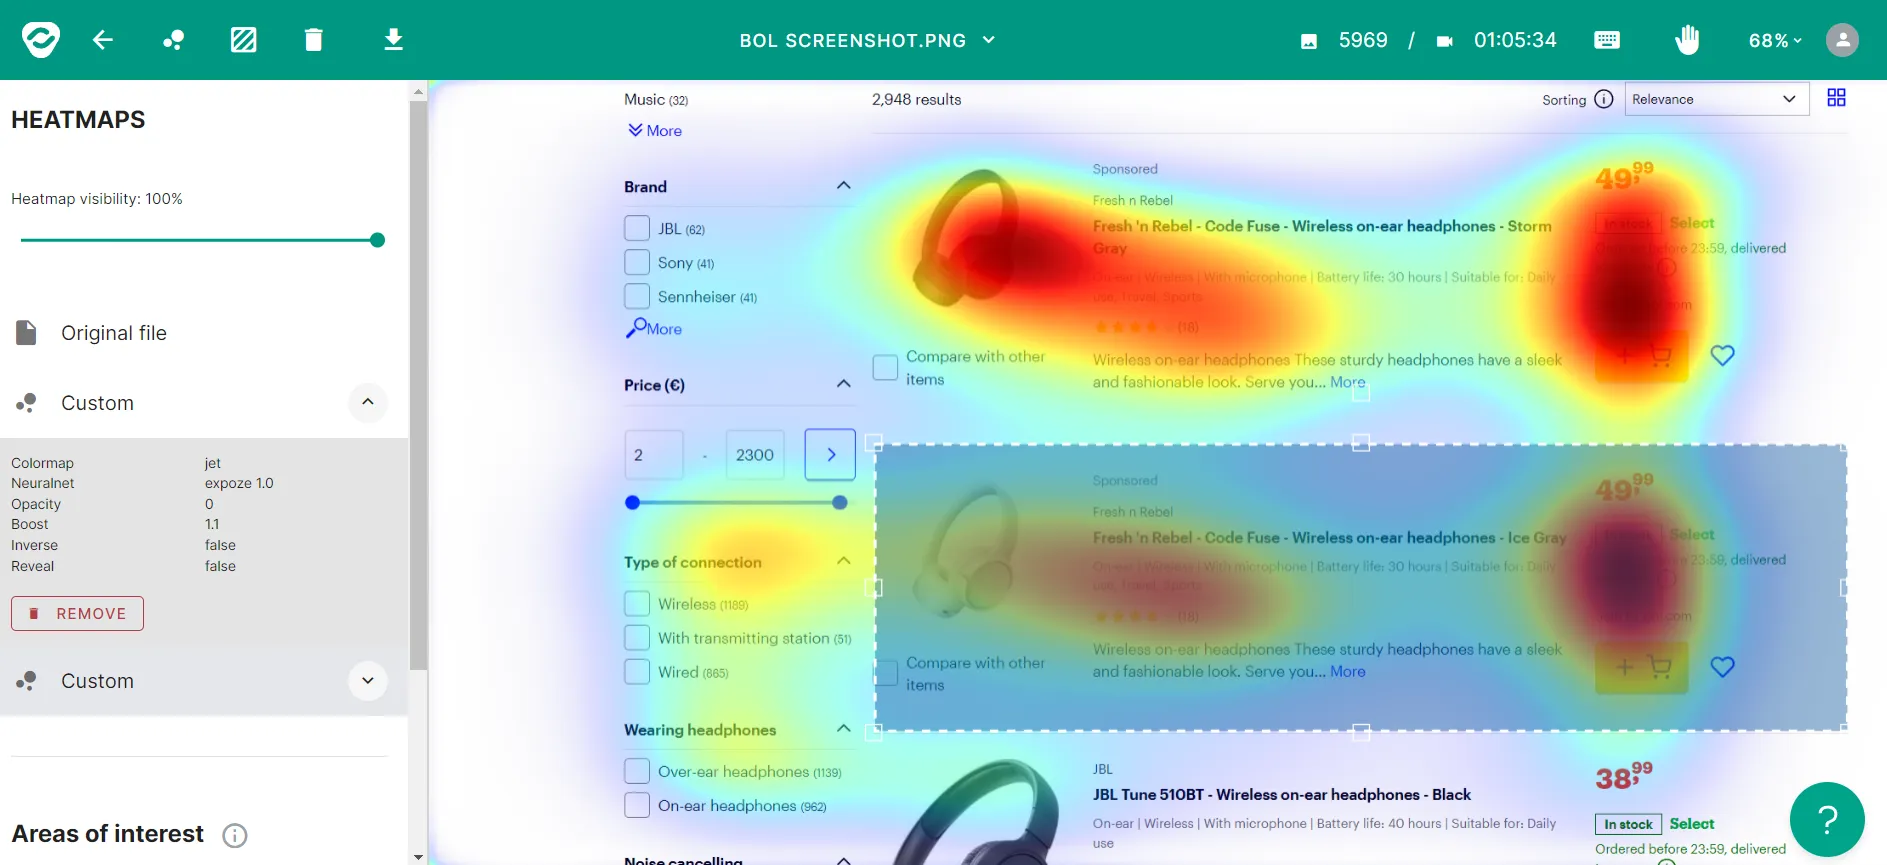The height and width of the screenshot is (865, 1887).
Task: Click the Areas of interest info icon
Action: coord(235,835)
